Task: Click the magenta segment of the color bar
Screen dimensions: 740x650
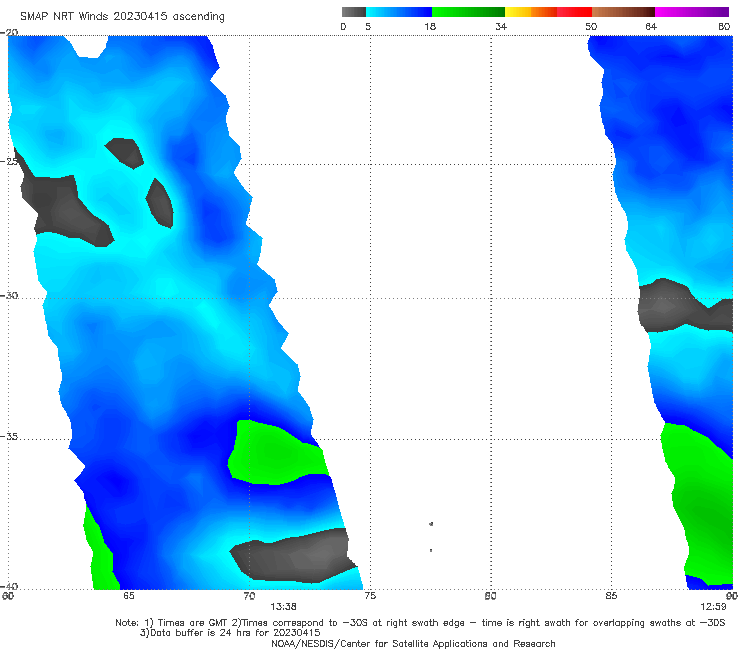Action: [692, 12]
